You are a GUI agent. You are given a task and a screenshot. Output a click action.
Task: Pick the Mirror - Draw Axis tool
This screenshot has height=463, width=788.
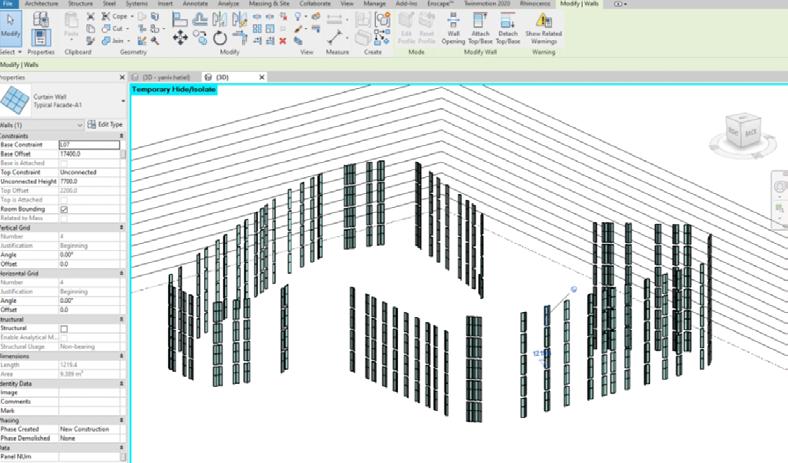(239, 20)
